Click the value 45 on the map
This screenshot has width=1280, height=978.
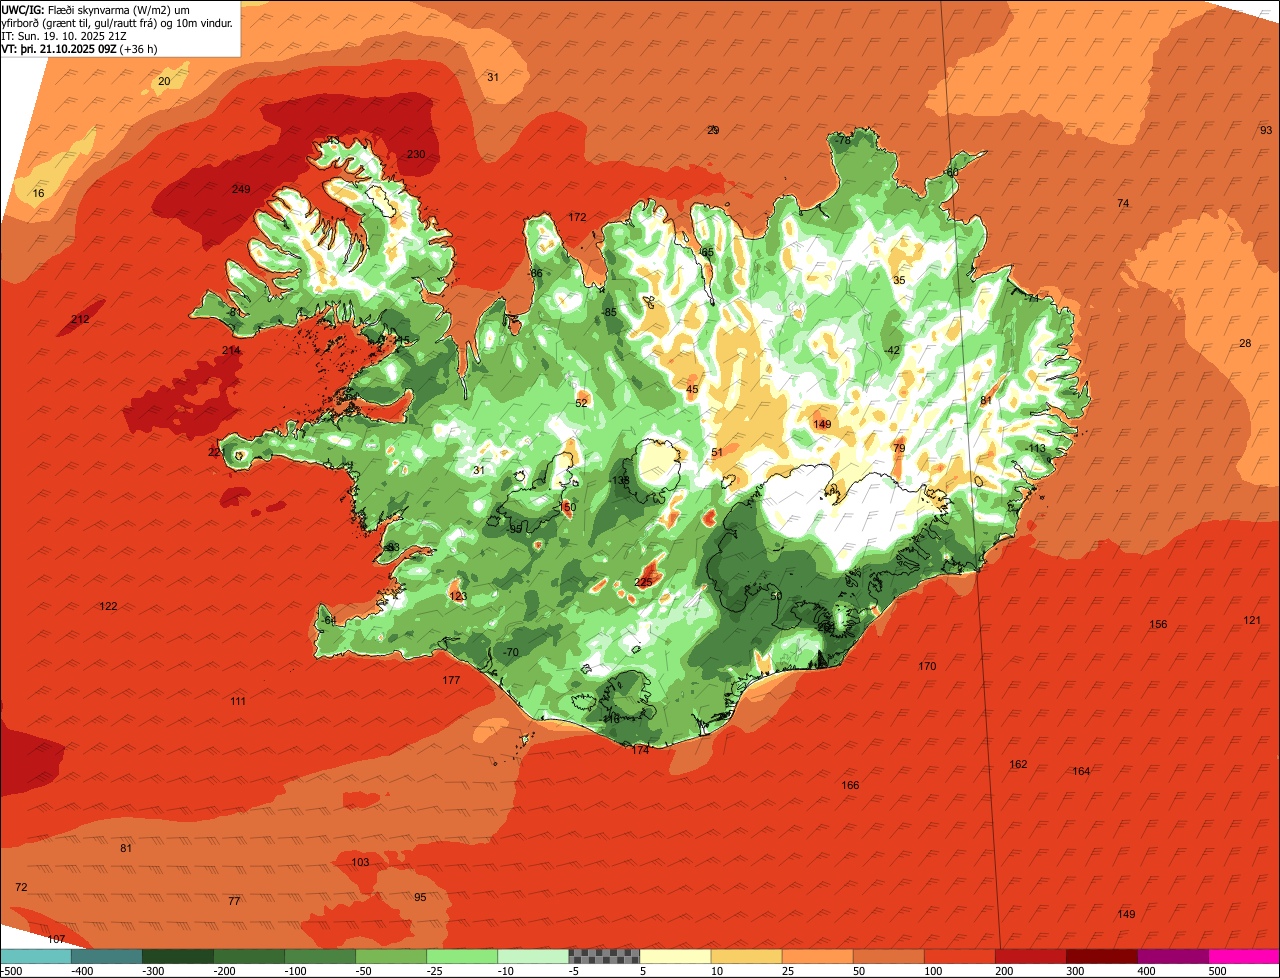pyautogui.click(x=692, y=389)
